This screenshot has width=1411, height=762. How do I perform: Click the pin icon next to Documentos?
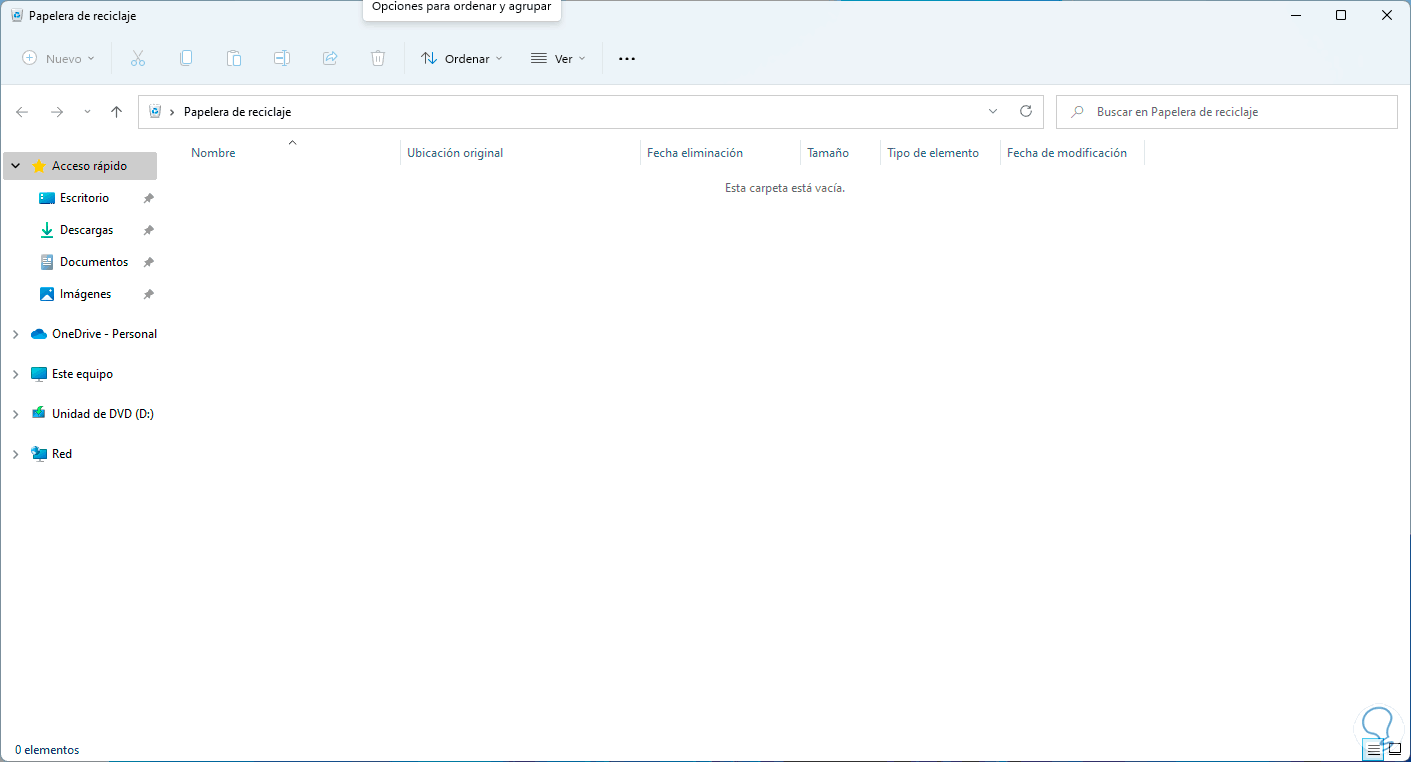(x=148, y=262)
